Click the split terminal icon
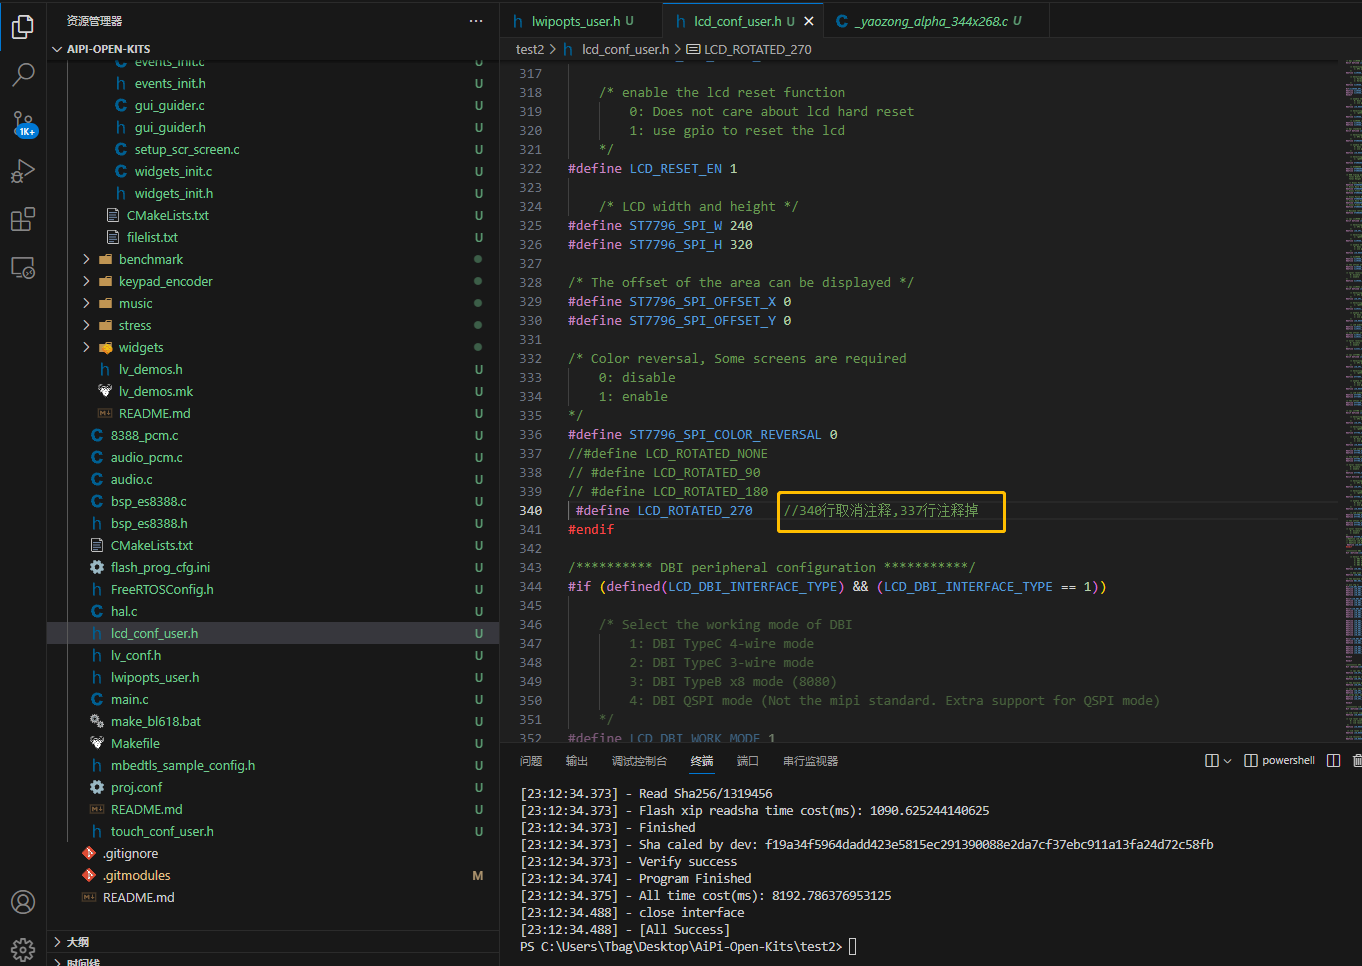This screenshot has height=966, width=1362. [x=1333, y=761]
